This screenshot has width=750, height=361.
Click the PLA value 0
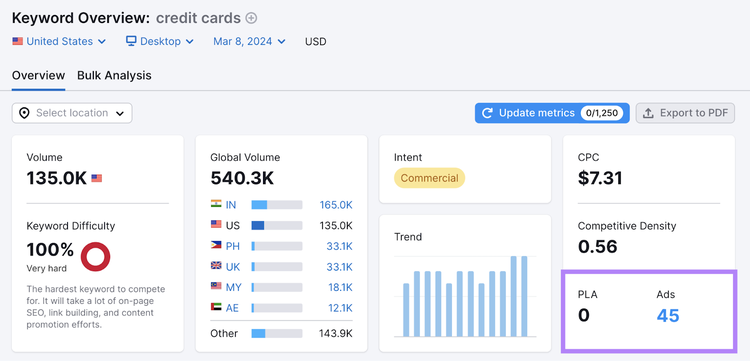tap(584, 316)
